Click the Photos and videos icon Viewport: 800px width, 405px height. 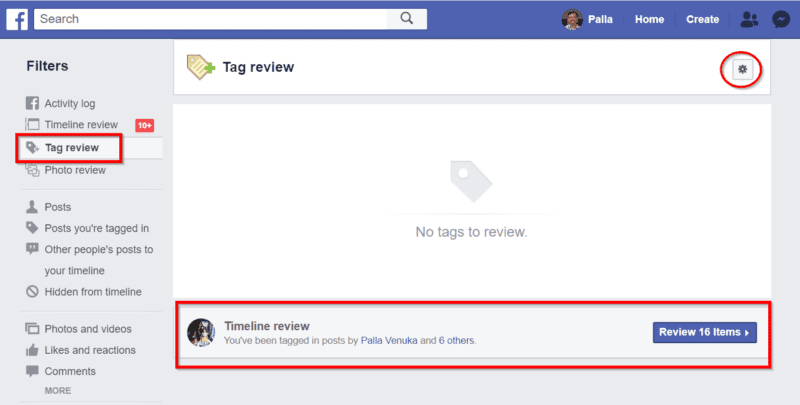[x=32, y=328]
